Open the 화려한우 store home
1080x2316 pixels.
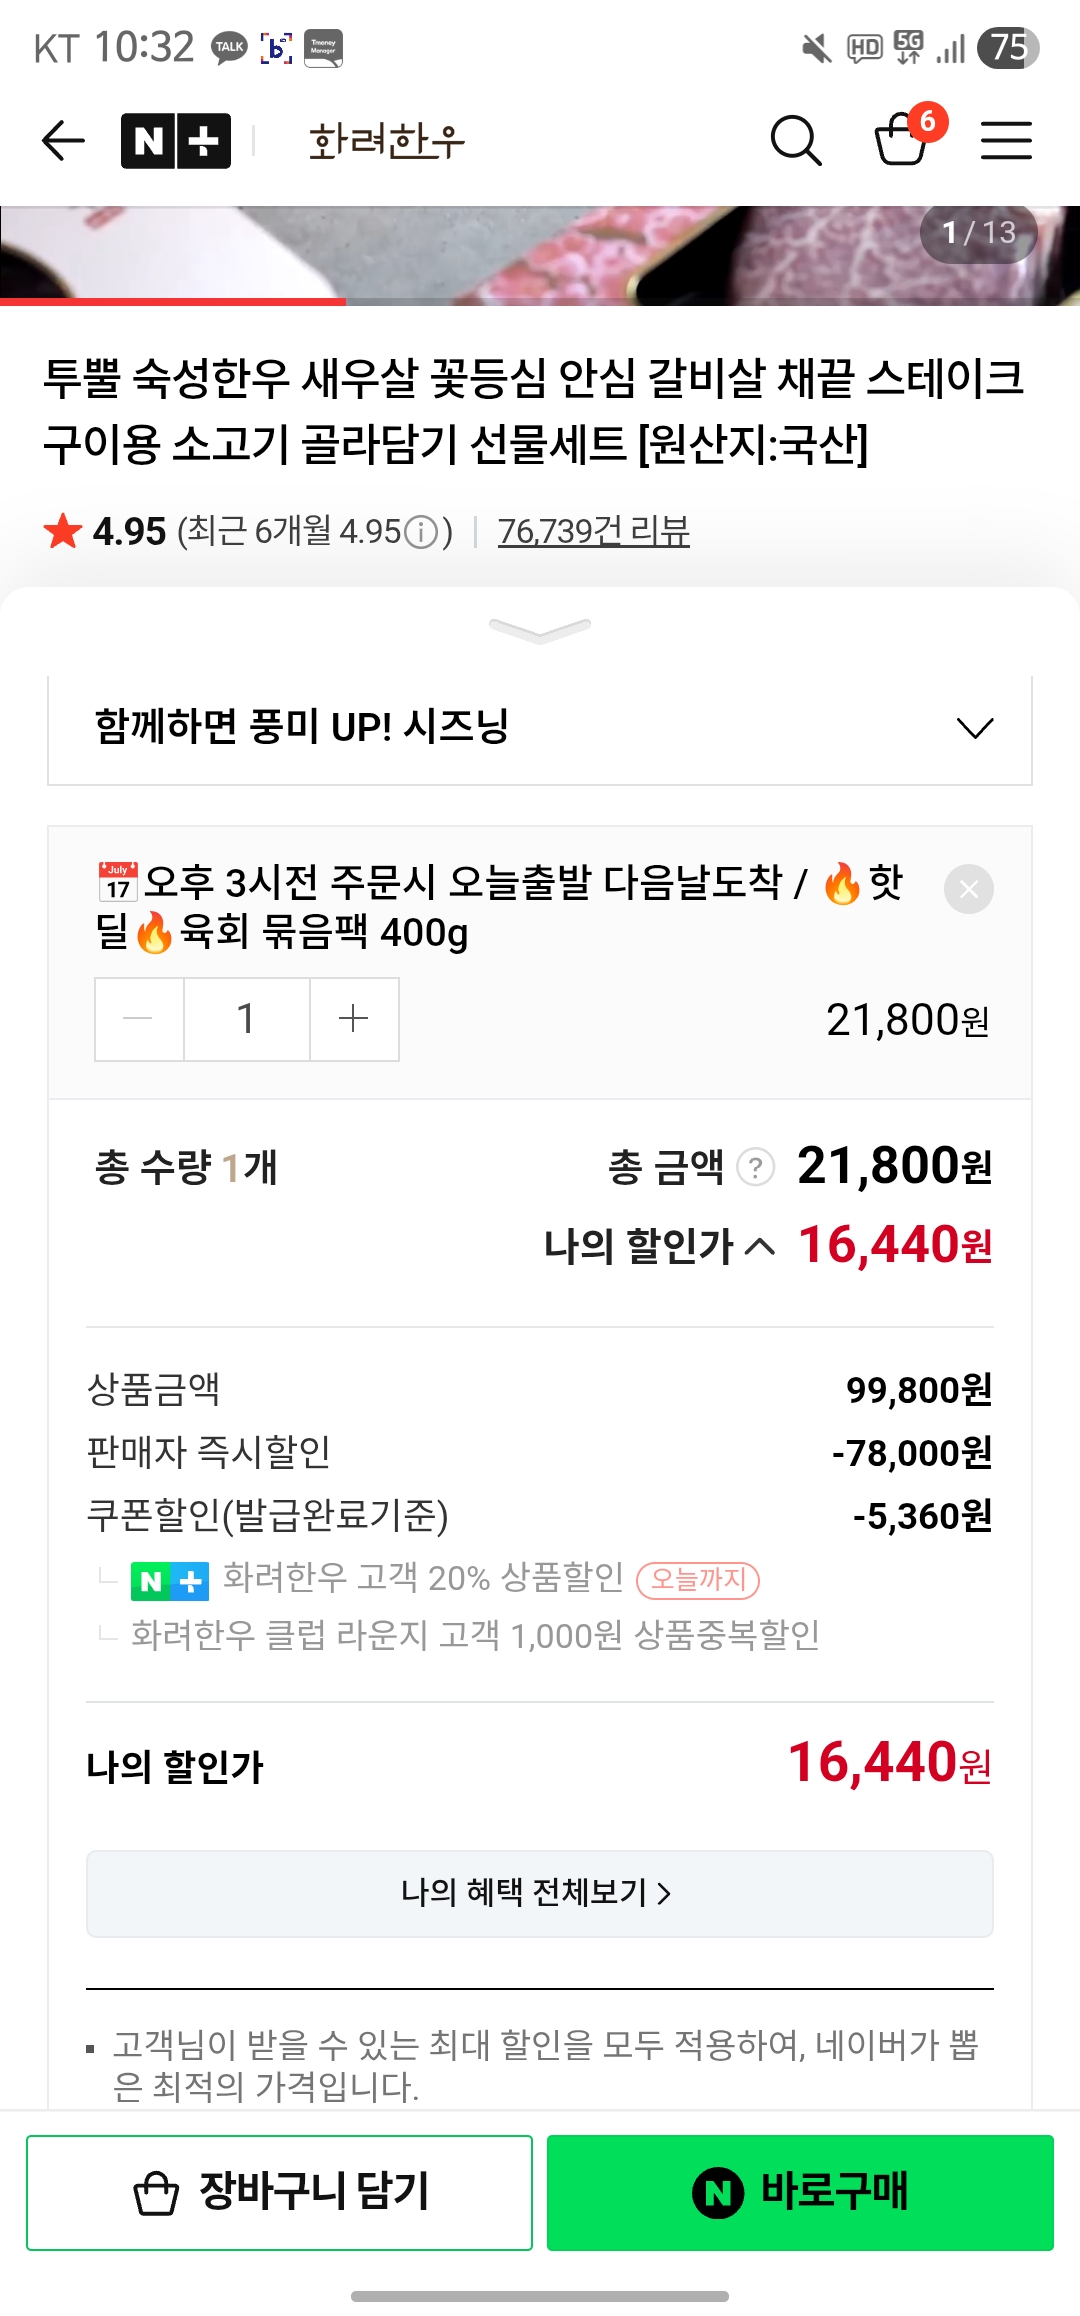[x=387, y=141]
